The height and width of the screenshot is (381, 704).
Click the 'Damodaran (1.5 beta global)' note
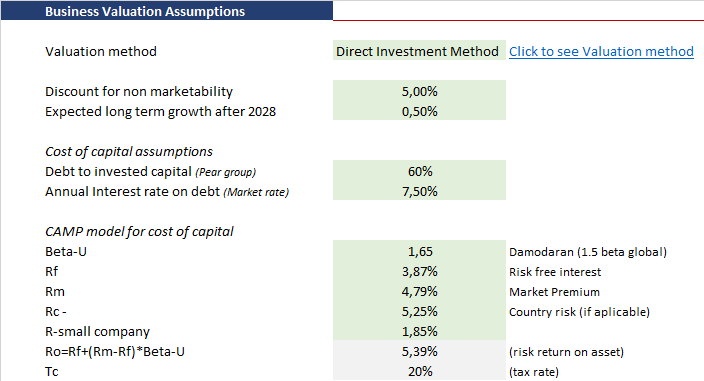pyautogui.click(x=588, y=252)
